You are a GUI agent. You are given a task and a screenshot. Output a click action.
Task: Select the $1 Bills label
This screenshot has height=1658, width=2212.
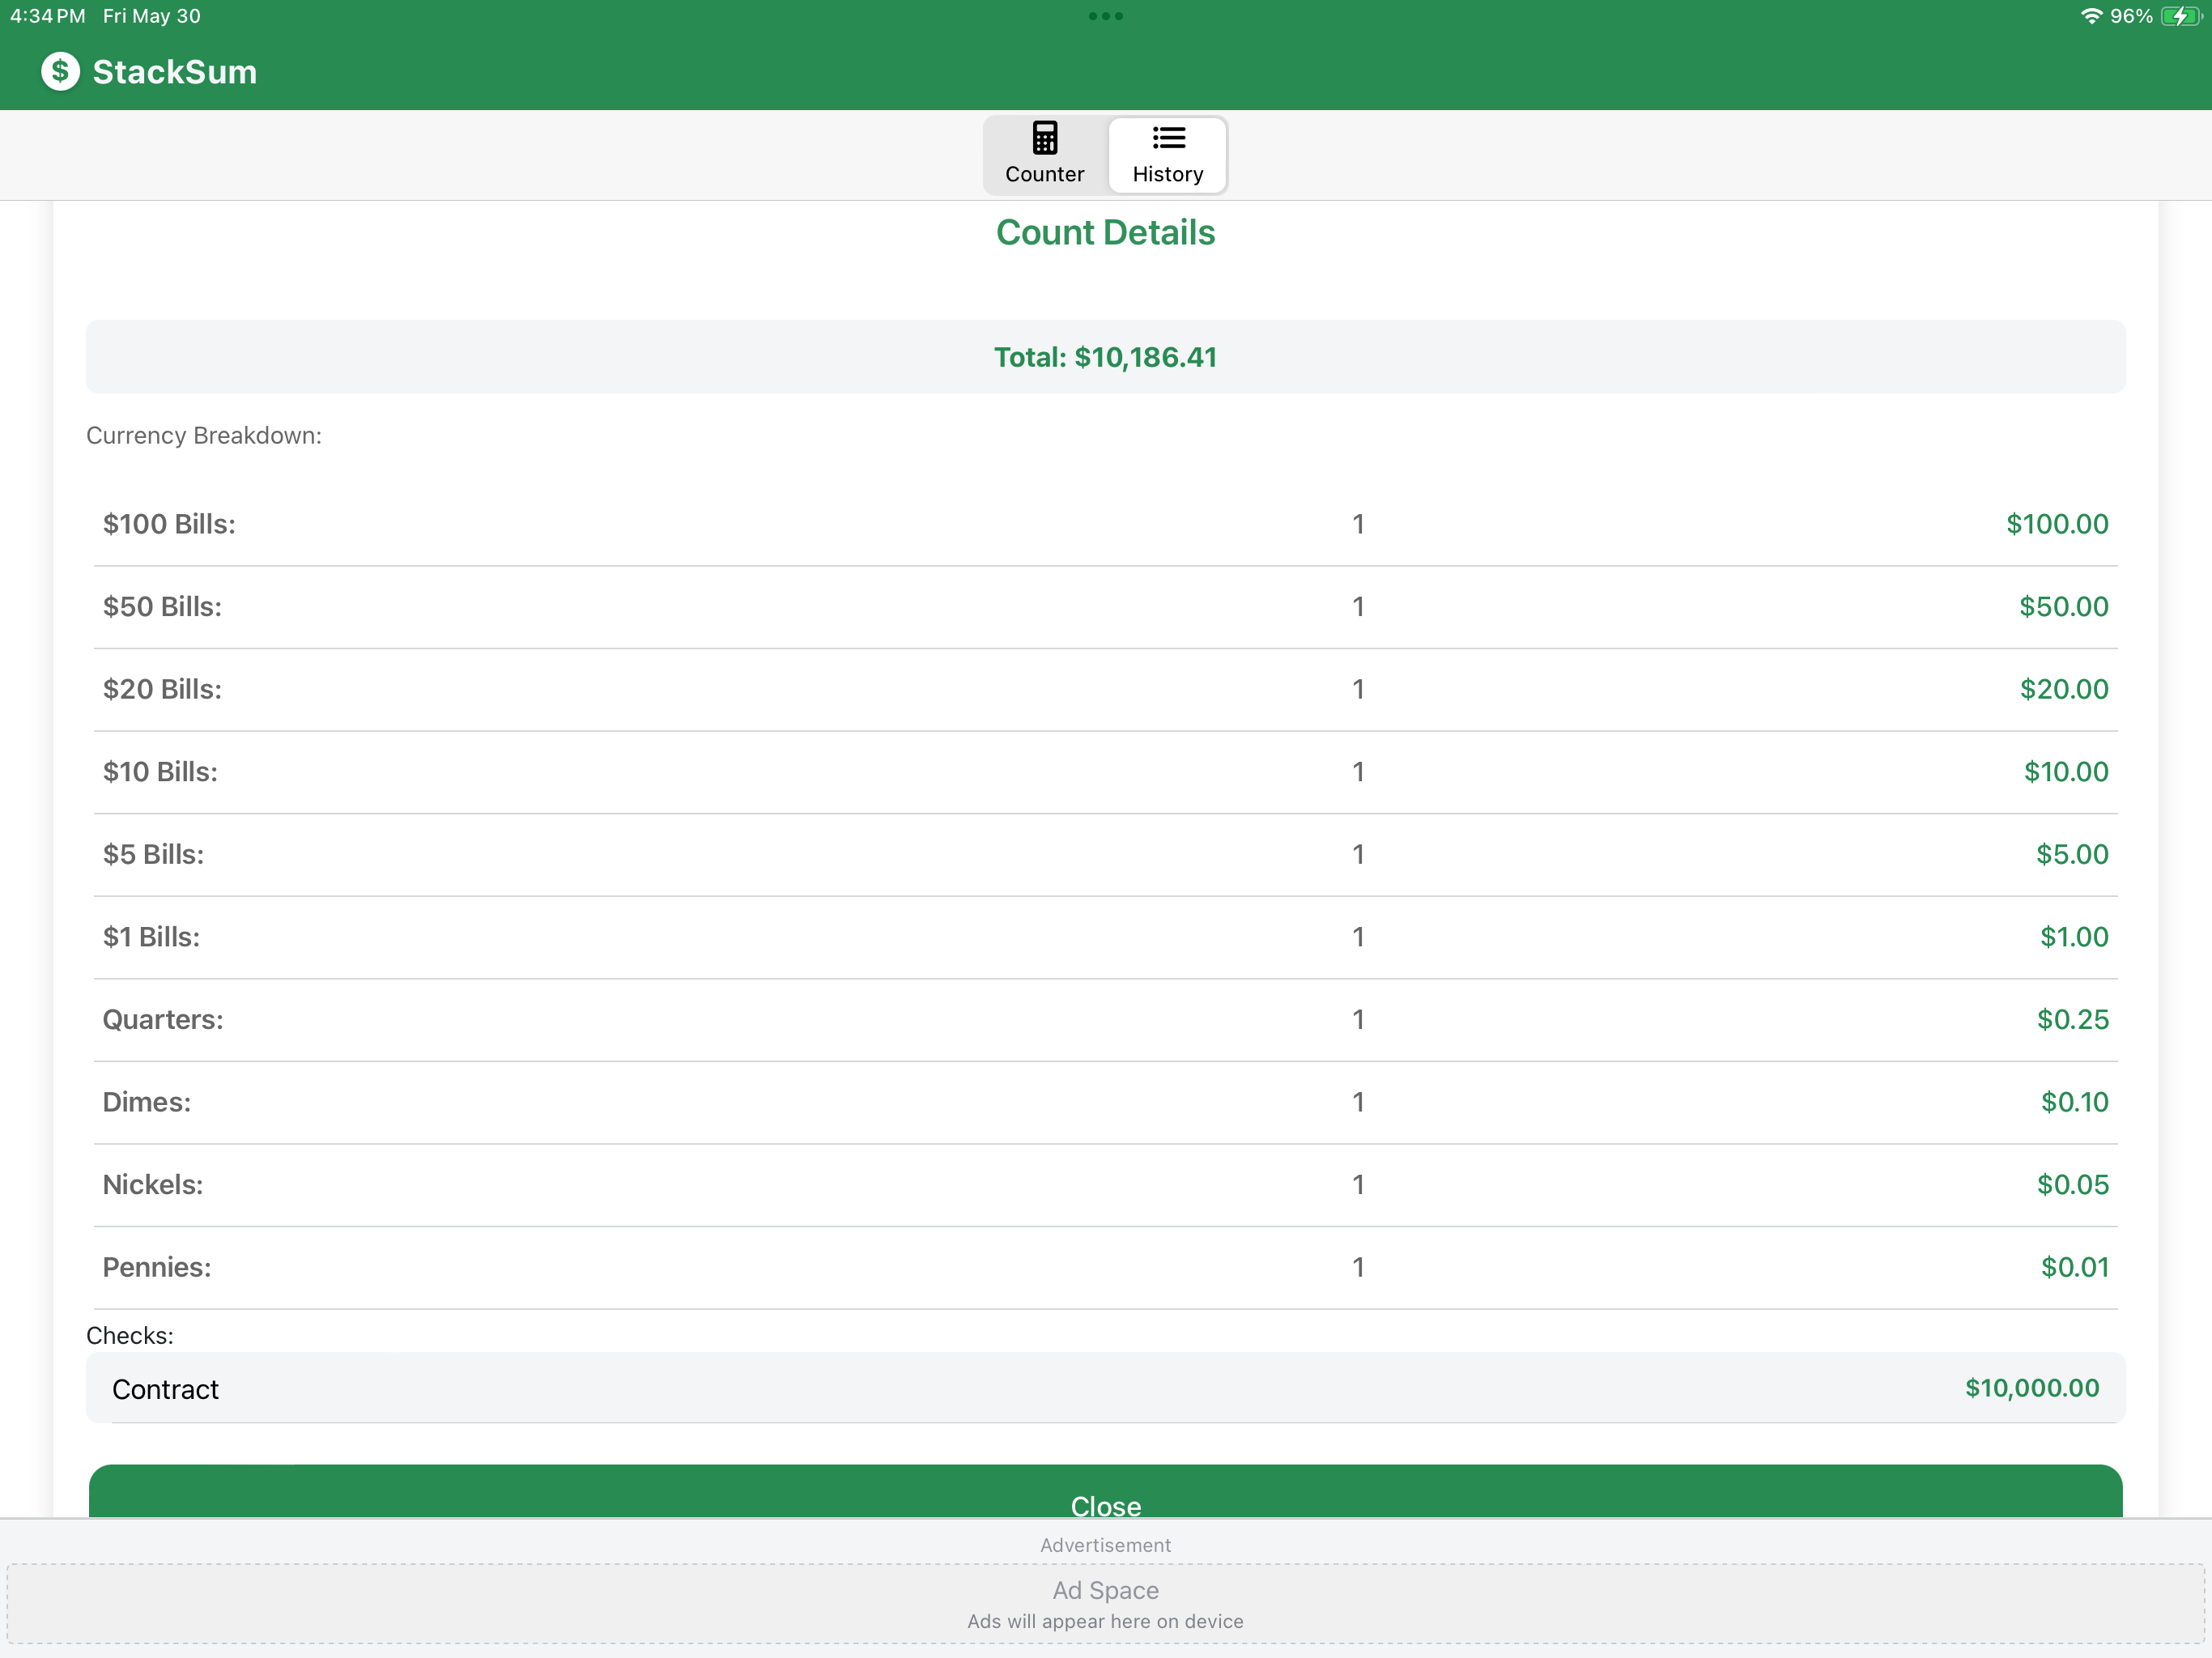pos(151,937)
